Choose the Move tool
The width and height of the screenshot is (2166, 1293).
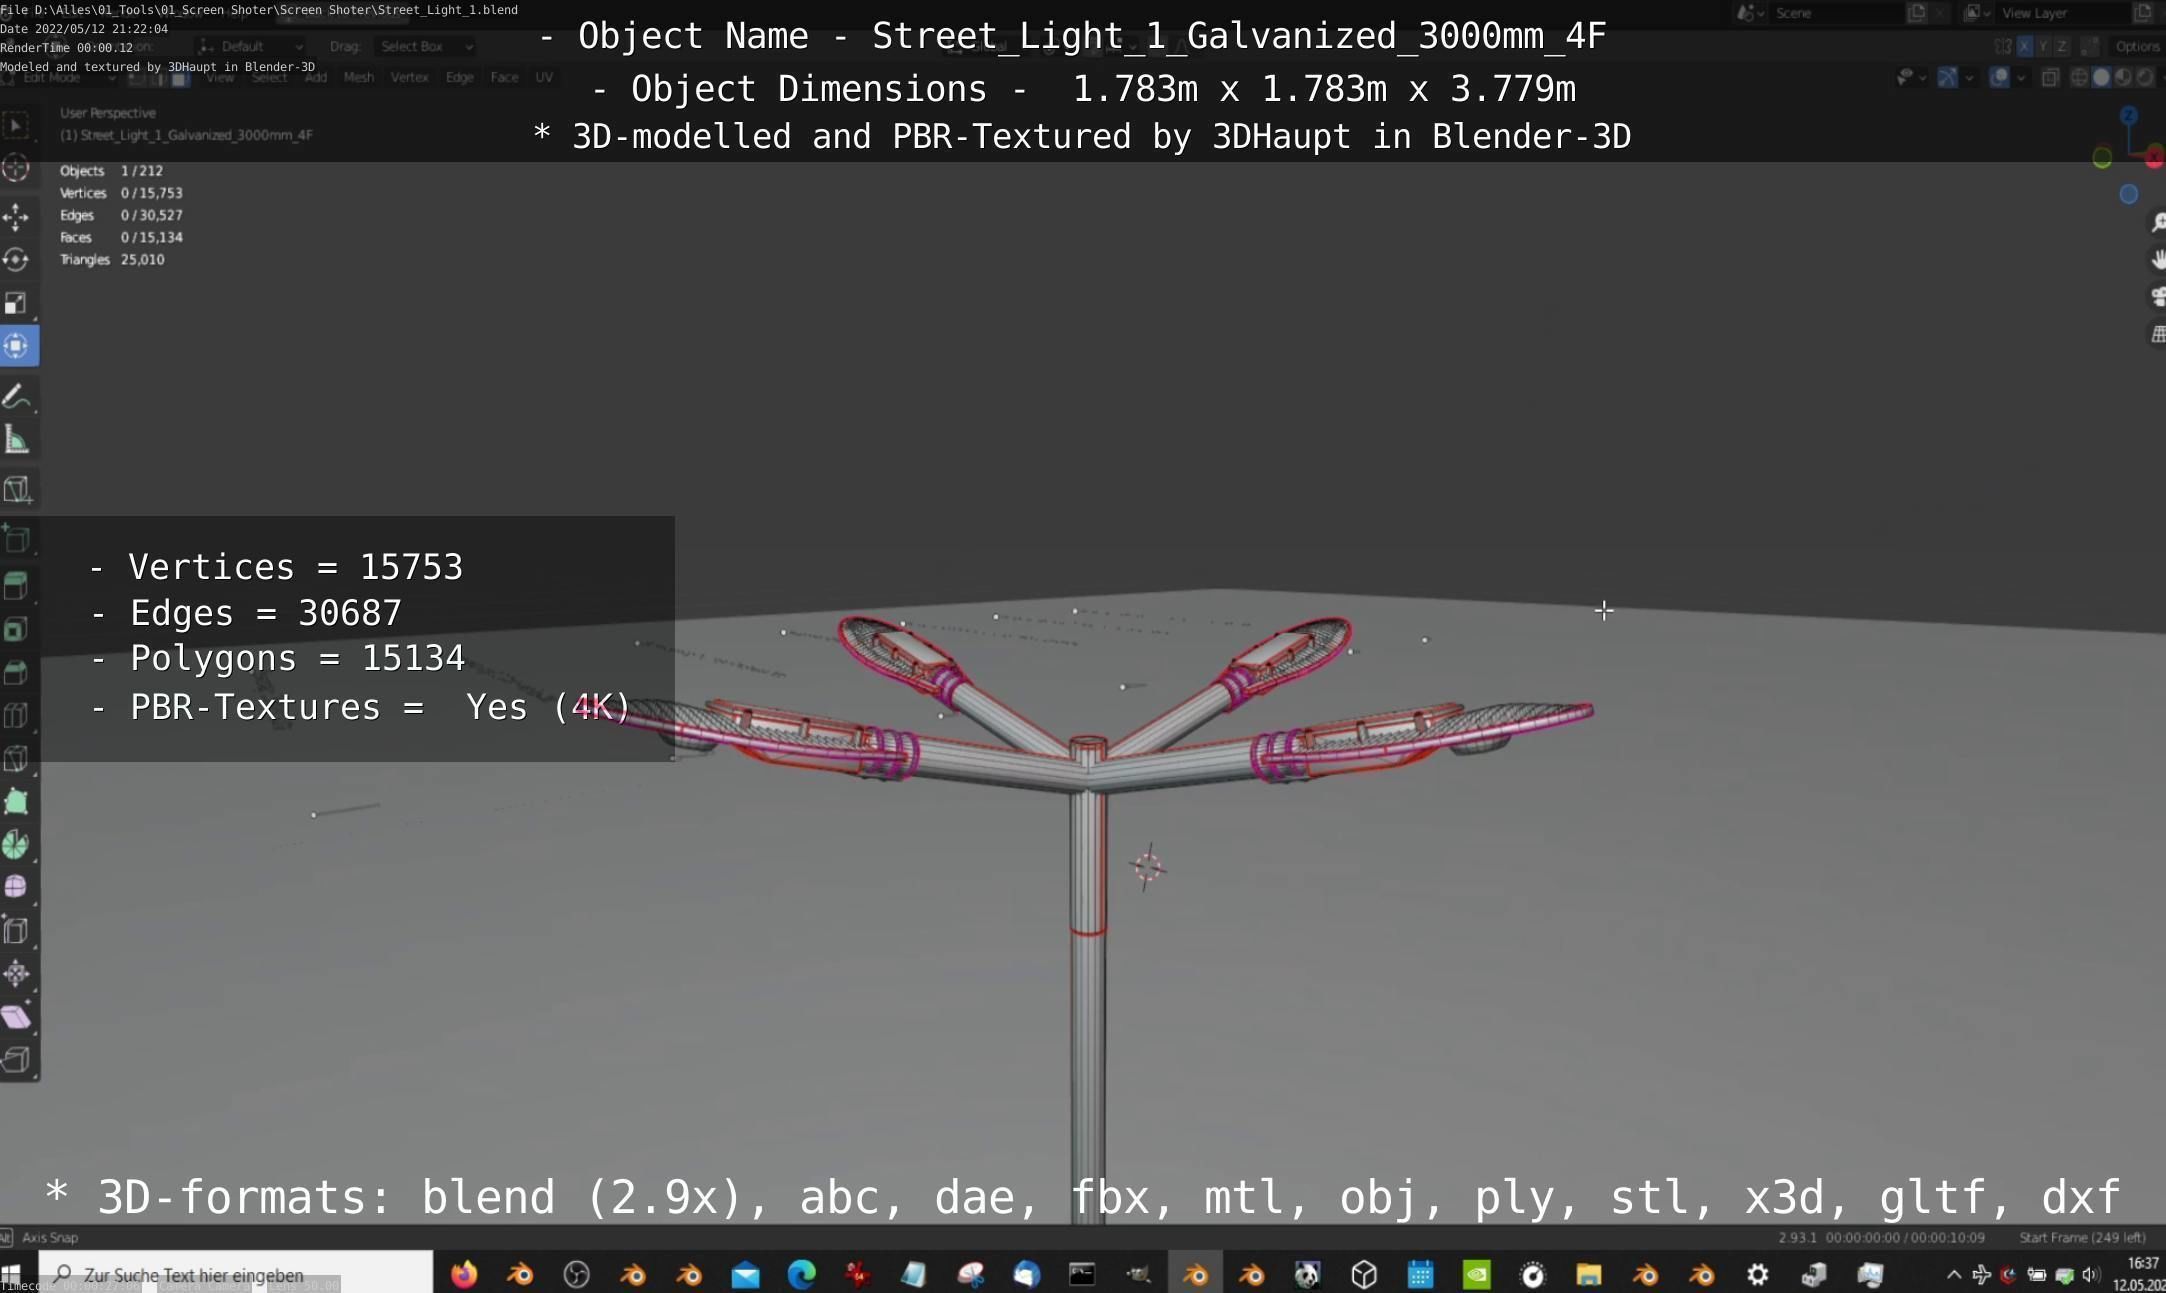coord(16,216)
